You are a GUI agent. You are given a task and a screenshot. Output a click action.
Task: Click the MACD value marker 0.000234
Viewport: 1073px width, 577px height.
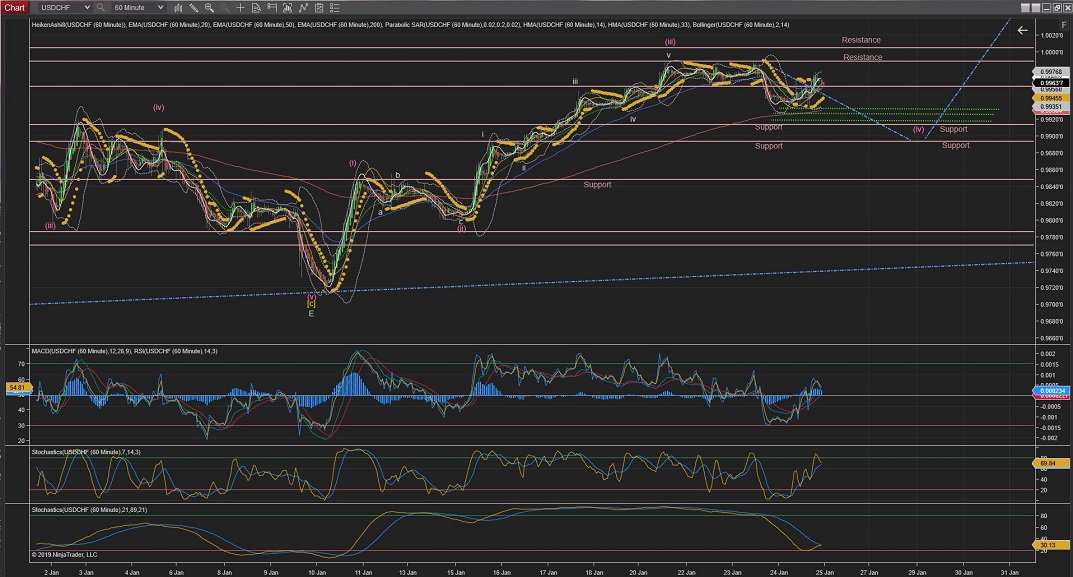coord(1050,391)
